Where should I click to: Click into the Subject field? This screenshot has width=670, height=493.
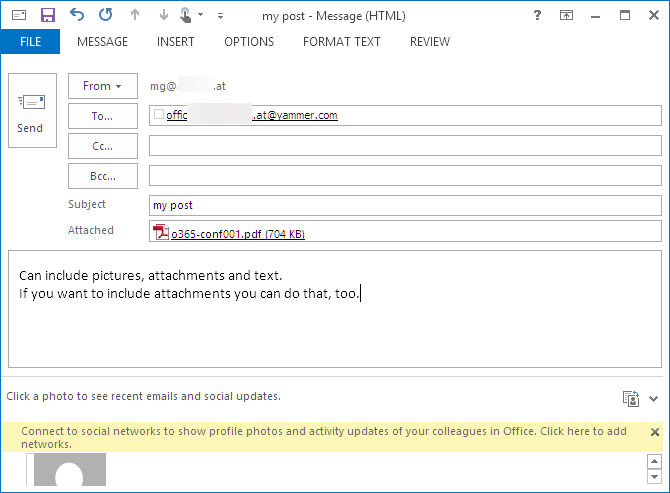point(404,205)
